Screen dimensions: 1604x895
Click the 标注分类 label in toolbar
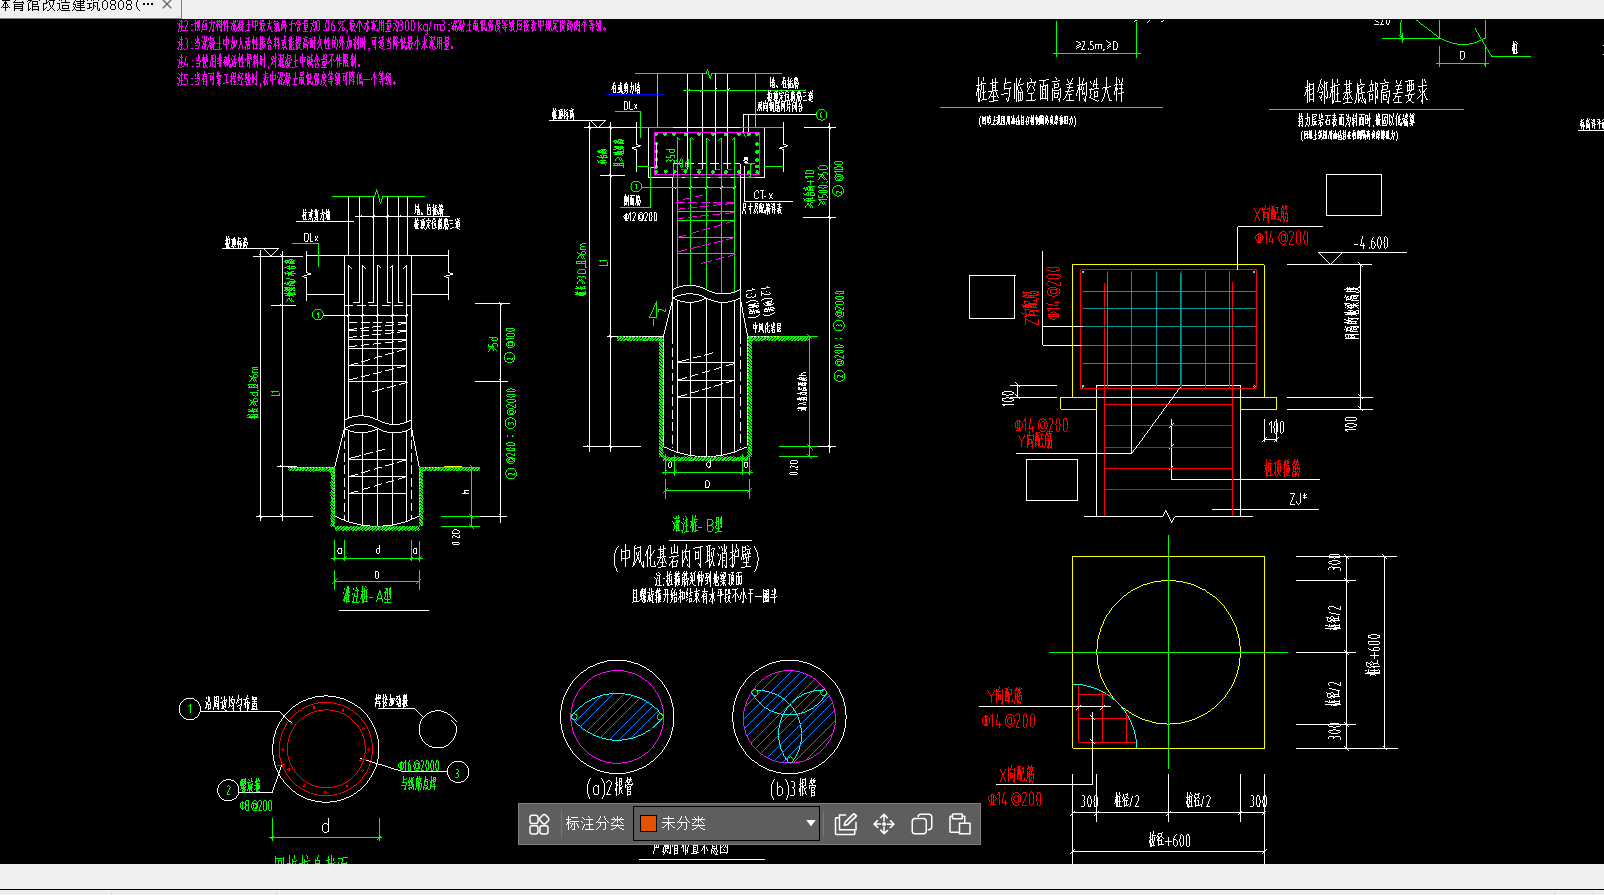[594, 824]
